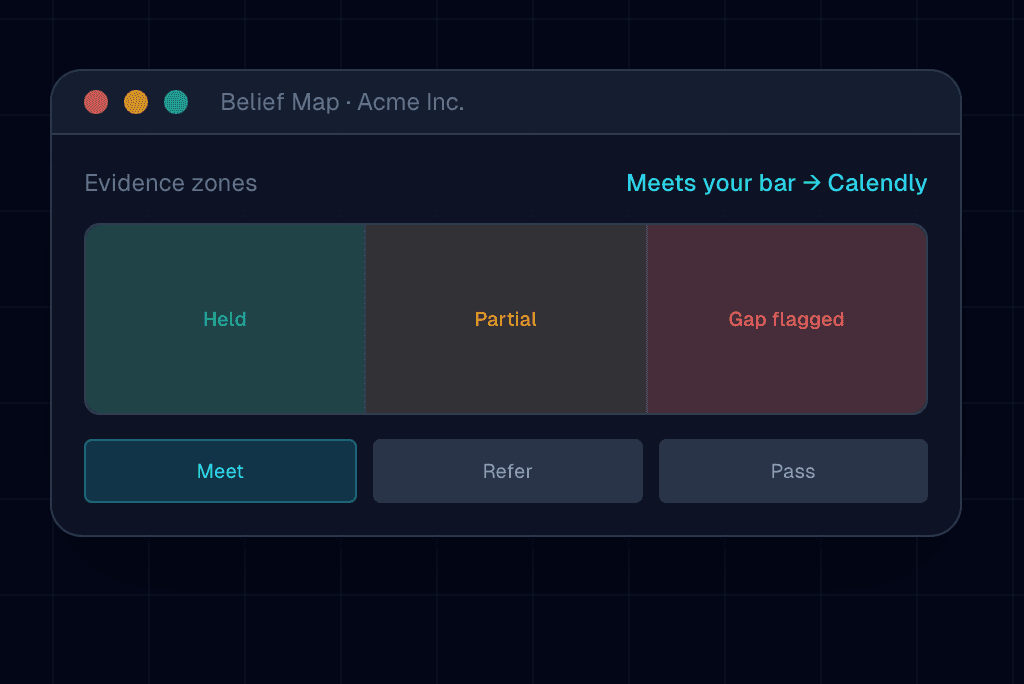The image size is (1024, 684).
Task: Click the divider between Partial and Gap flagged
Action: coord(647,319)
